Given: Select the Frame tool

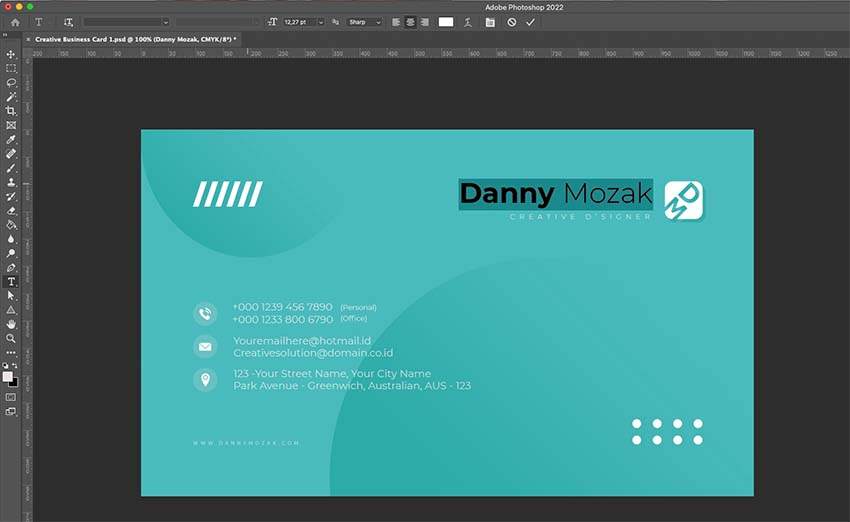Looking at the screenshot, I should click(11, 125).
